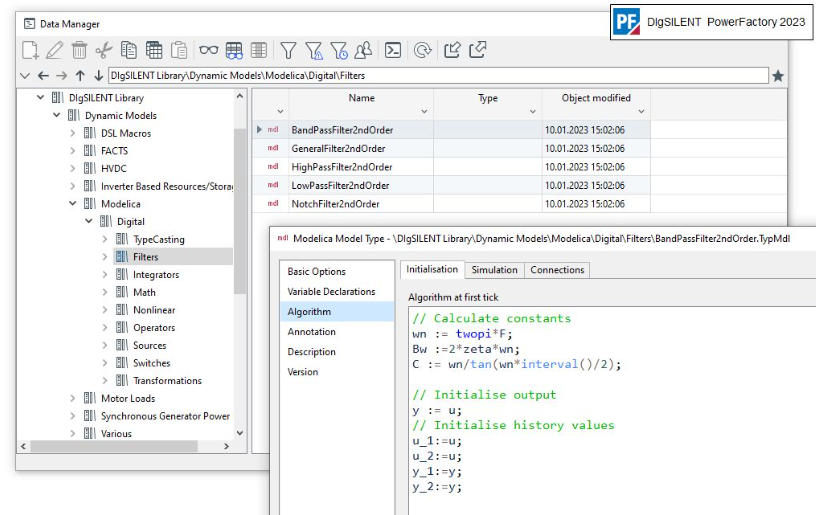Open the Type column filter dropdown
Viewport: 816px width, 515px height.
pyautogui.click(x=532, y=112)
